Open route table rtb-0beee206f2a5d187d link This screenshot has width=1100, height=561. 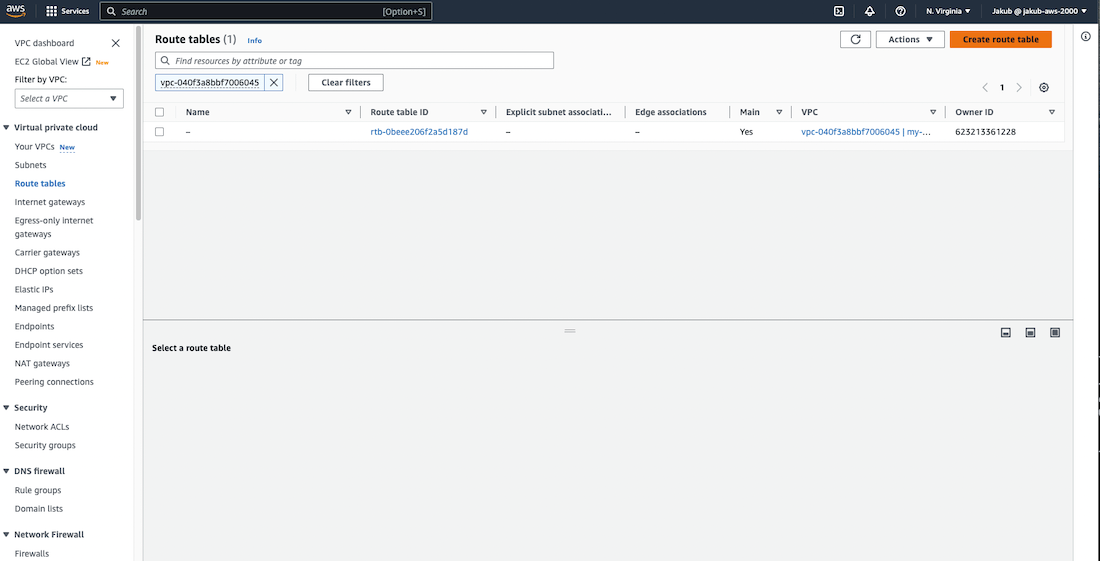(419, 132)
